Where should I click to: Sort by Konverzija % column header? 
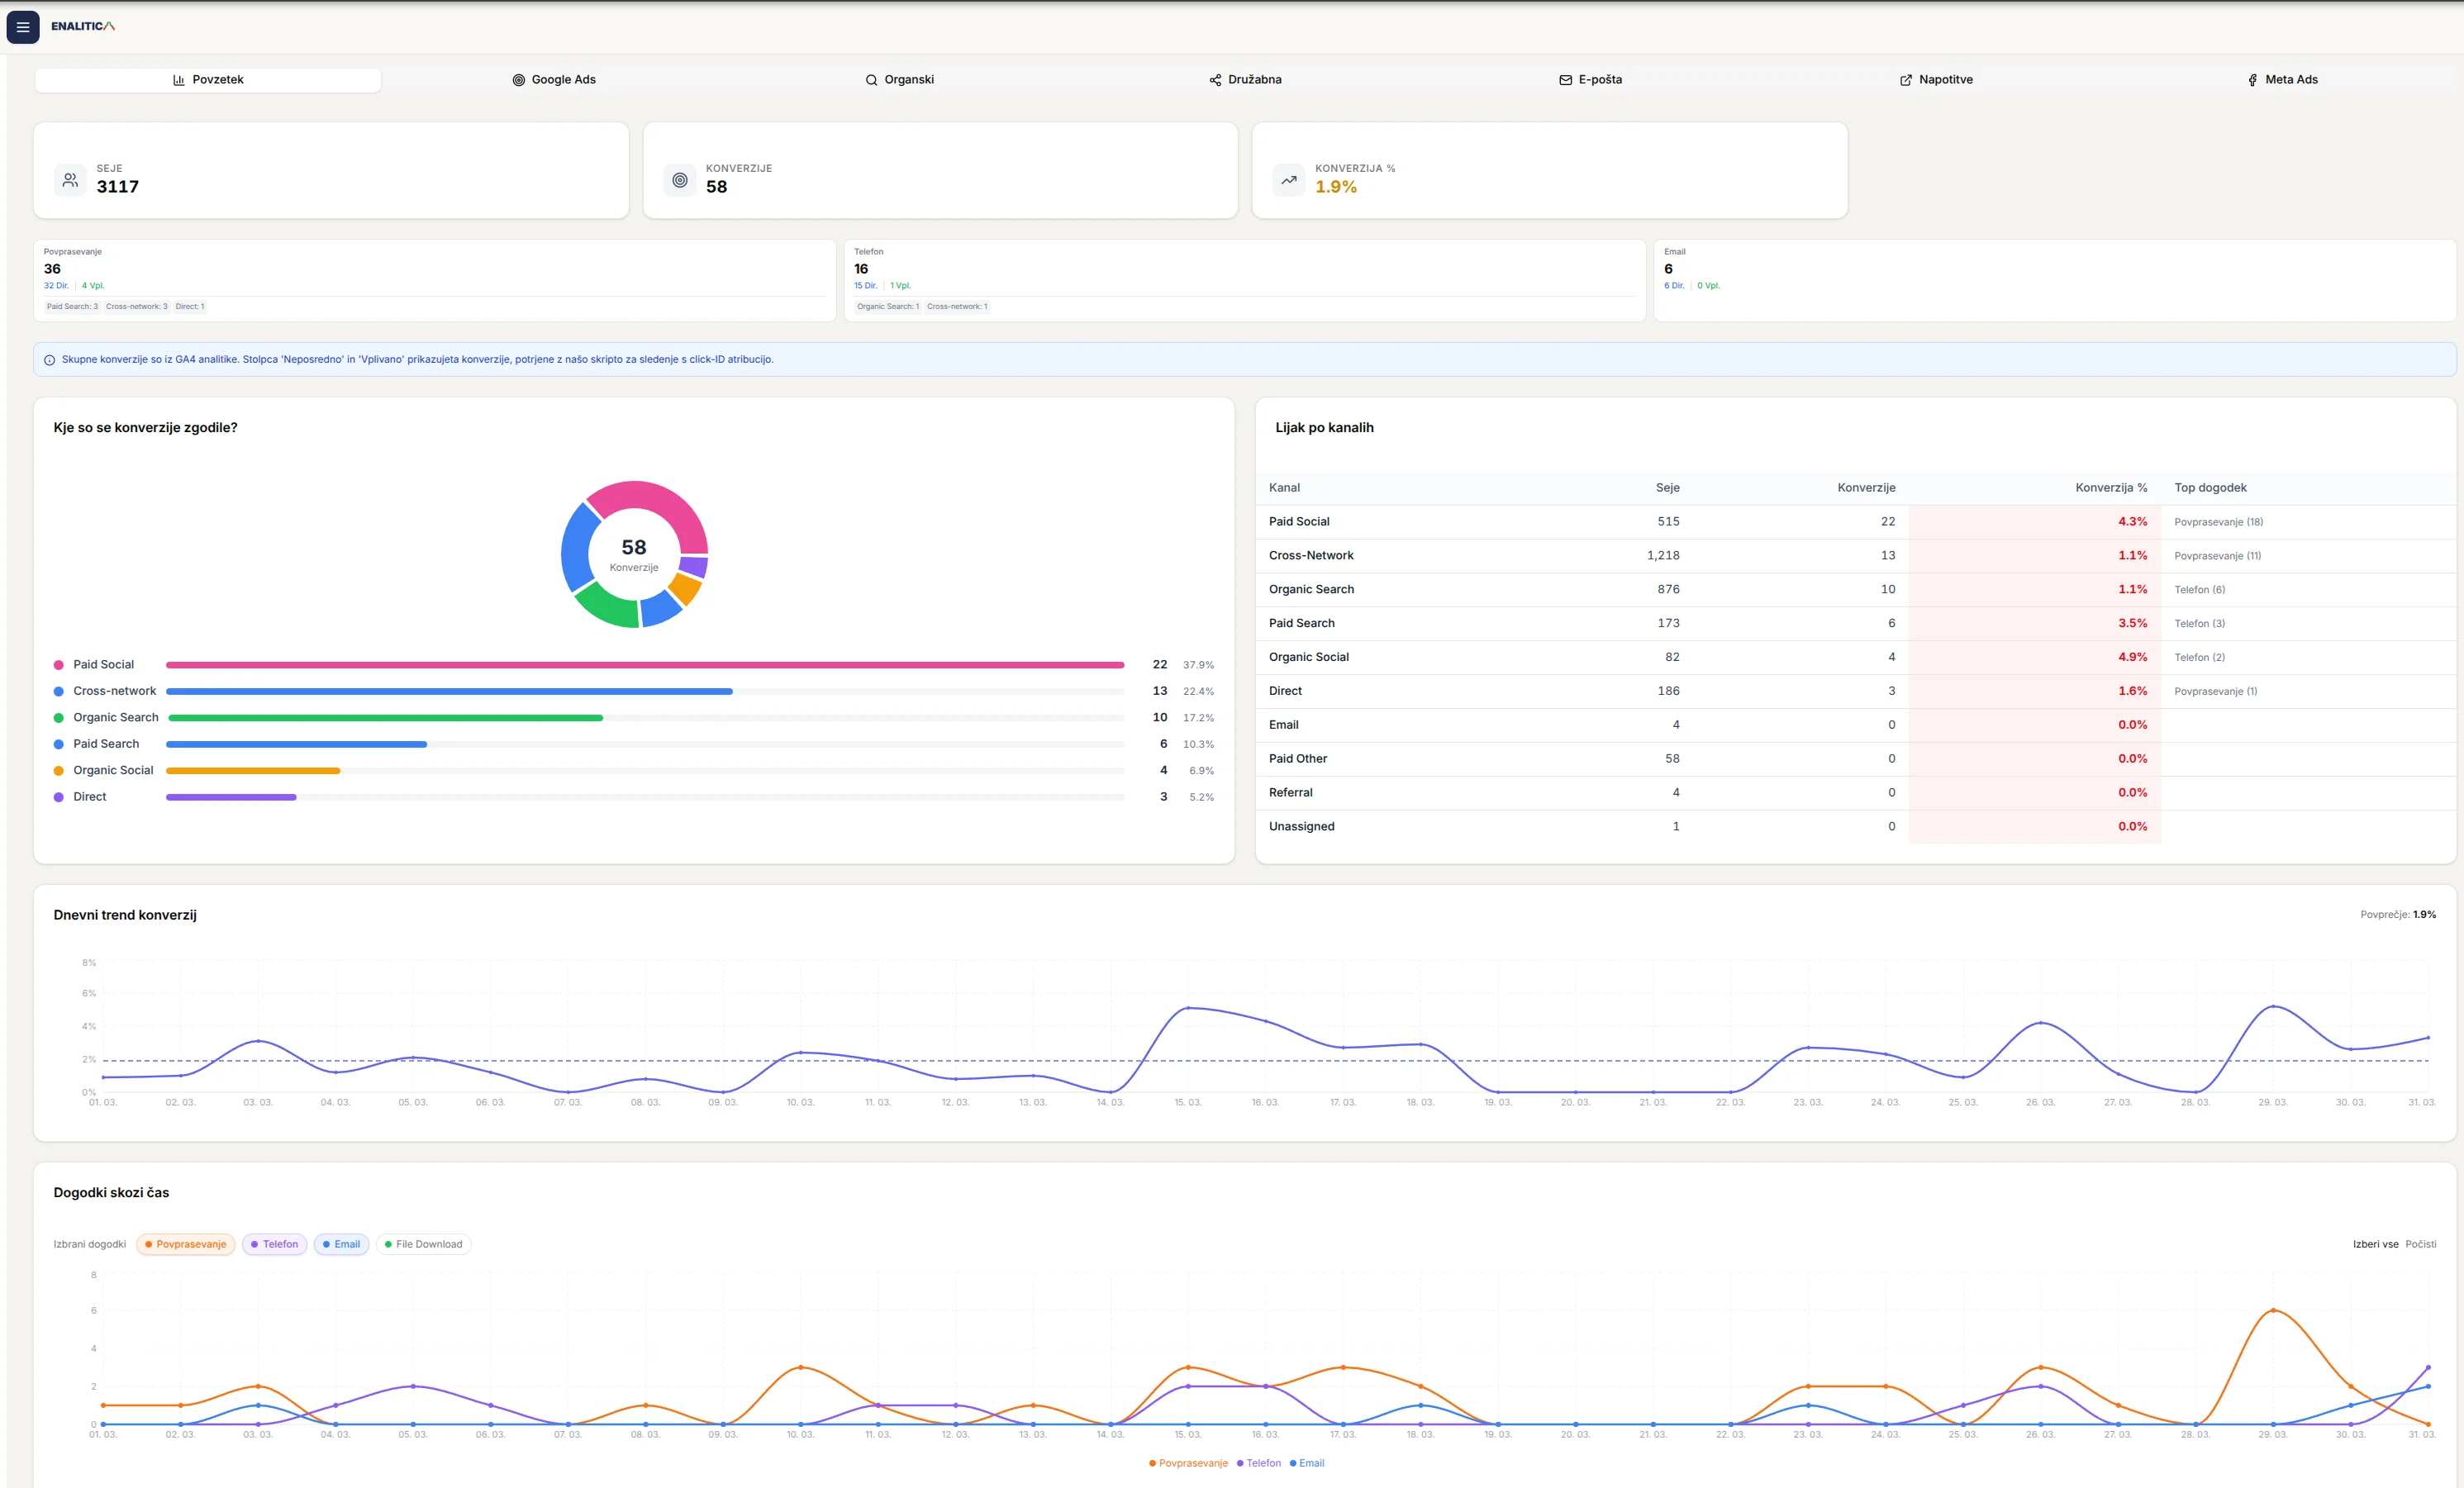pyautogui.click(x=2110, y=488)
